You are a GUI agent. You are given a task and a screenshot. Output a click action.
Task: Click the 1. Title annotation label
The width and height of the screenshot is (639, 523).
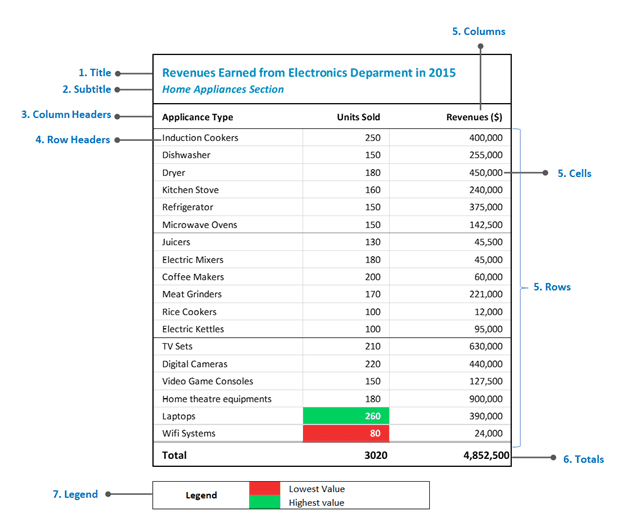95,73
